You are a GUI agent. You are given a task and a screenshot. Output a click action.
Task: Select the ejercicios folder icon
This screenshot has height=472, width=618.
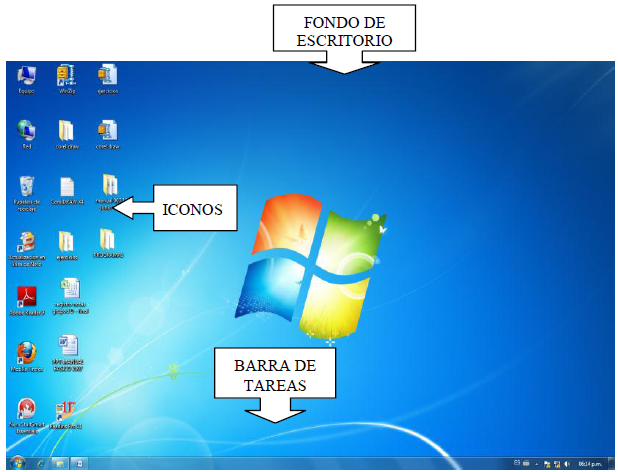click(x=67, y=246)
